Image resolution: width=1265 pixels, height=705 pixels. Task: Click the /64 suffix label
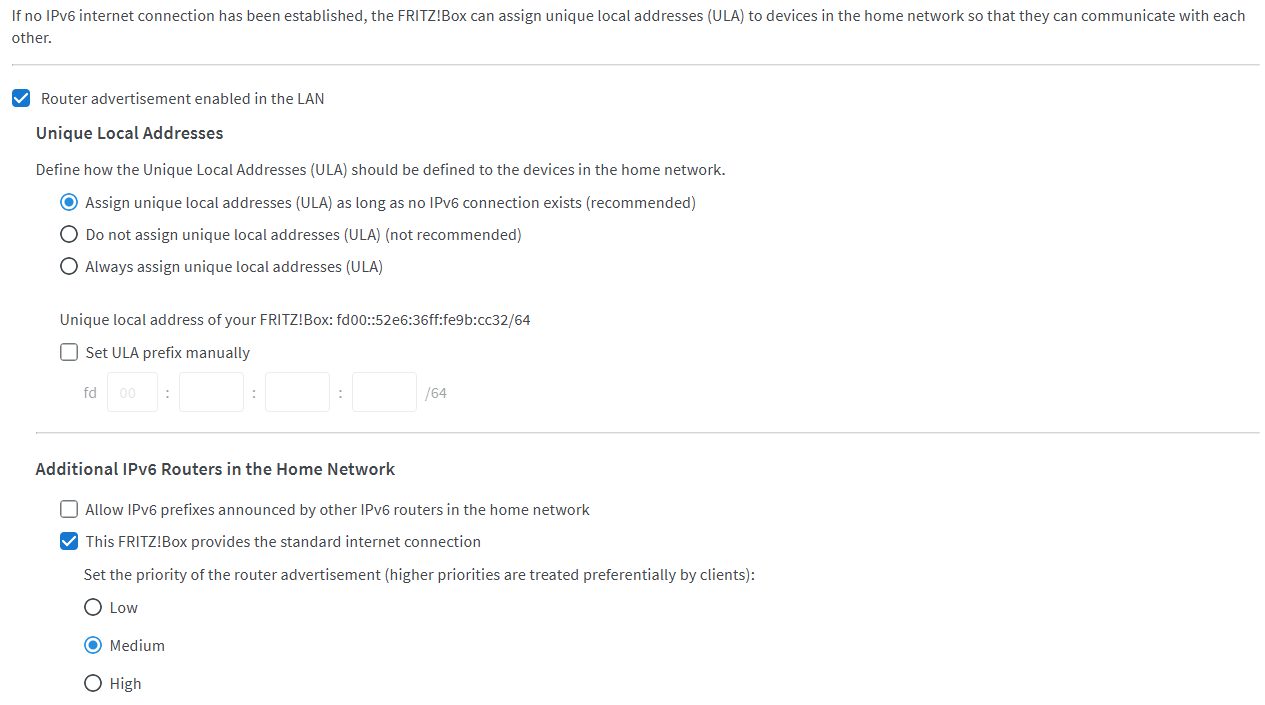tap(436, 393)
